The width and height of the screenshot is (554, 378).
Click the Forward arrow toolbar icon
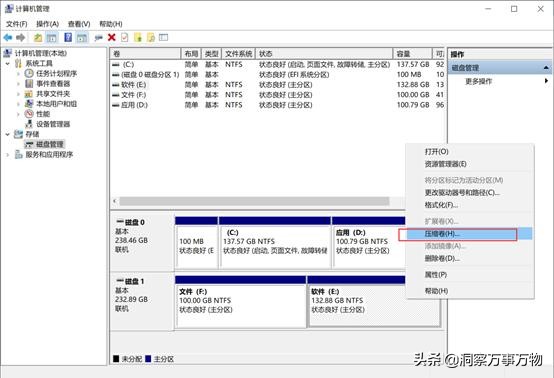pyautogui.click(x=20, y=37)
